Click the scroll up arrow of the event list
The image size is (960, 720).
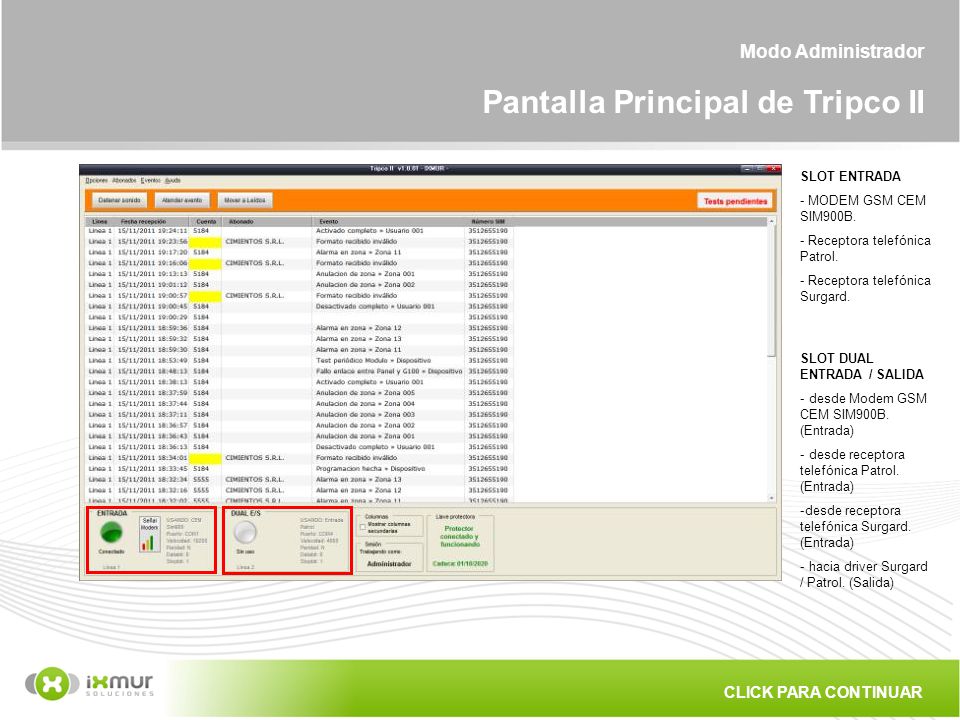771,221
